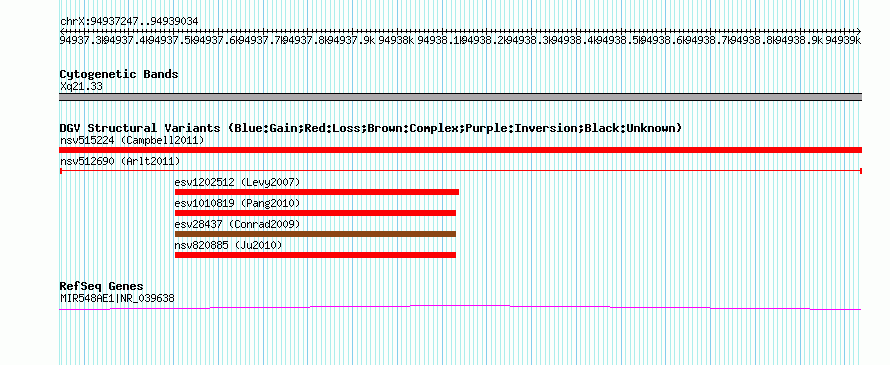
Task: Open the DGV Structural Variants track title
Action: click(371, 128)
